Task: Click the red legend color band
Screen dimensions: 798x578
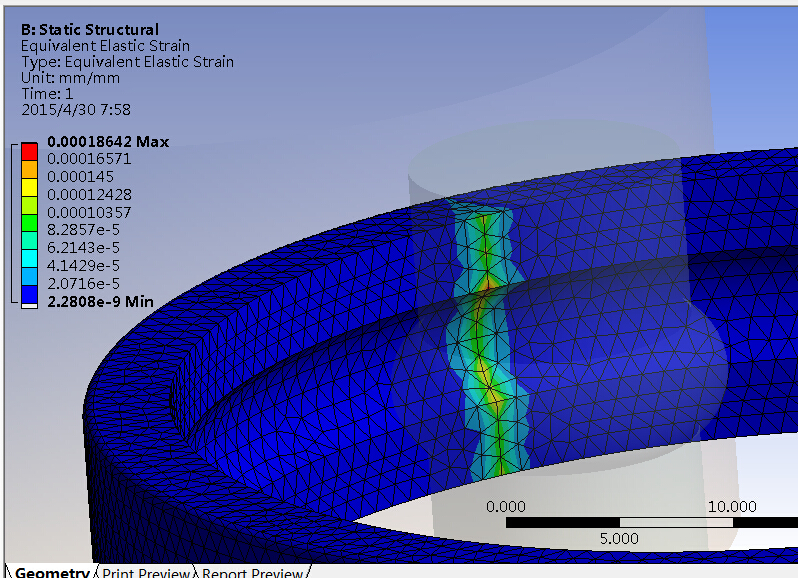Action: pyautogui.click(x=30, y=152)
